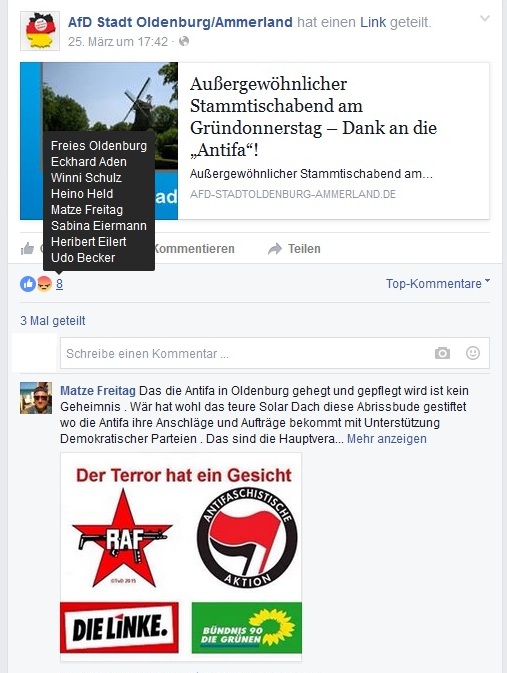This screenshot has height=673, width=507.
Task: Click the AfD page profile picture
Action: [40, 31]
